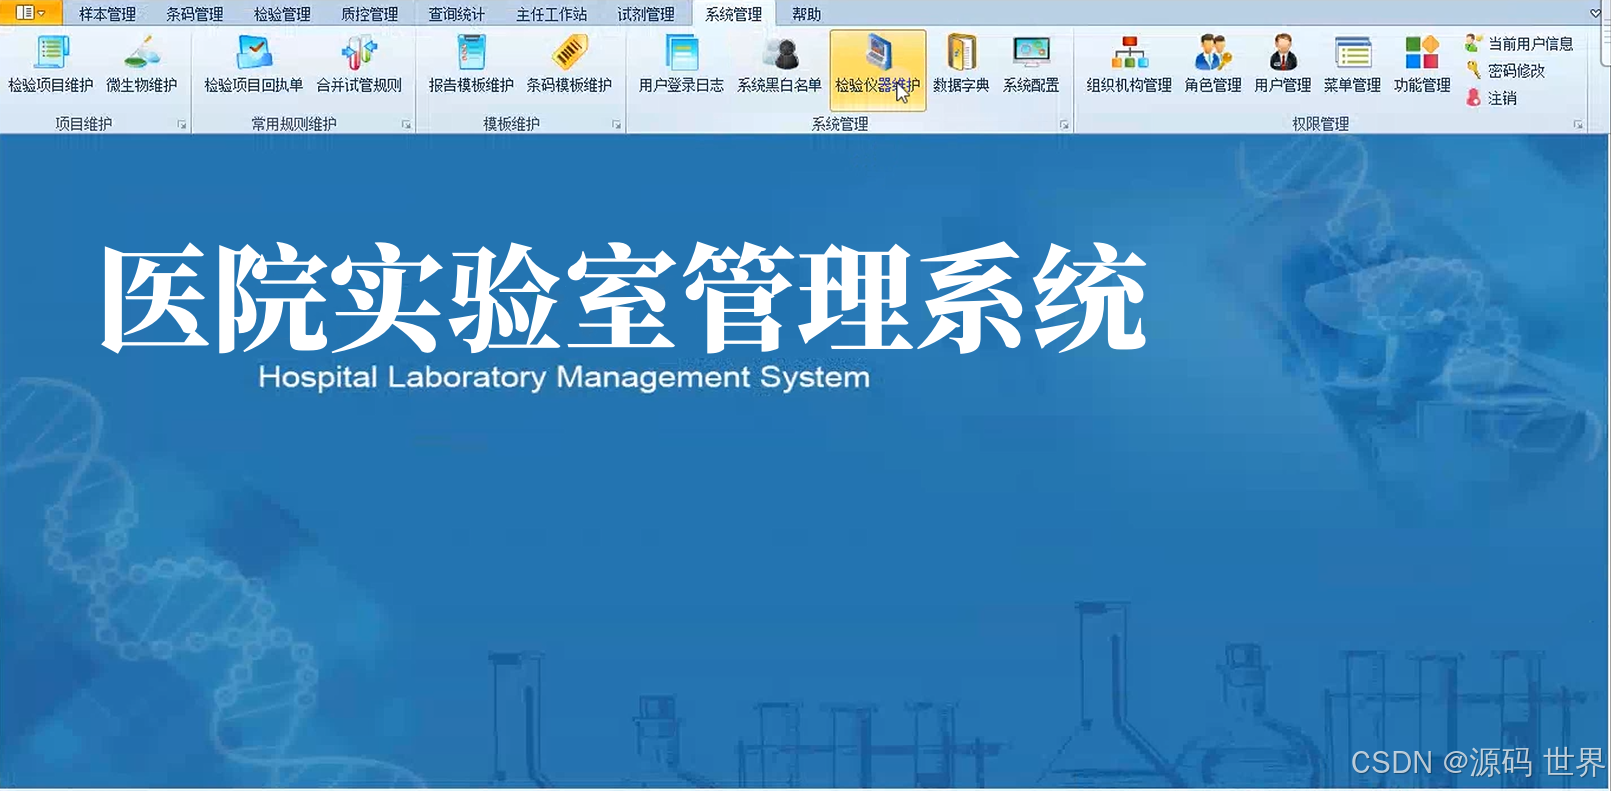Screen dimensions: 1611x791
Task: Open 微生物维护 tool
Action: [142, 66]
